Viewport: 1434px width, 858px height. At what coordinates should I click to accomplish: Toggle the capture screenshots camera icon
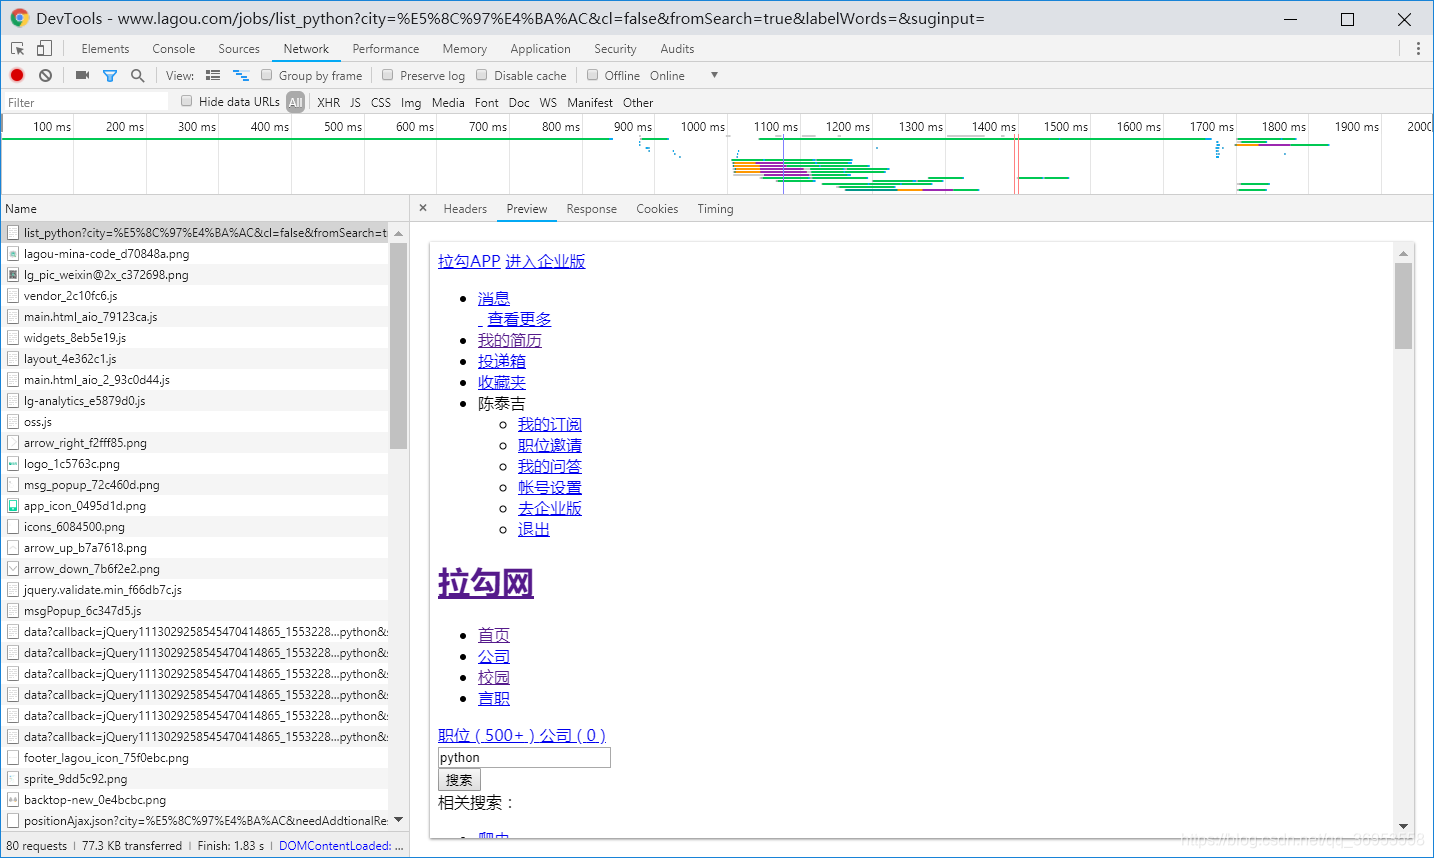tap(82, 75)
